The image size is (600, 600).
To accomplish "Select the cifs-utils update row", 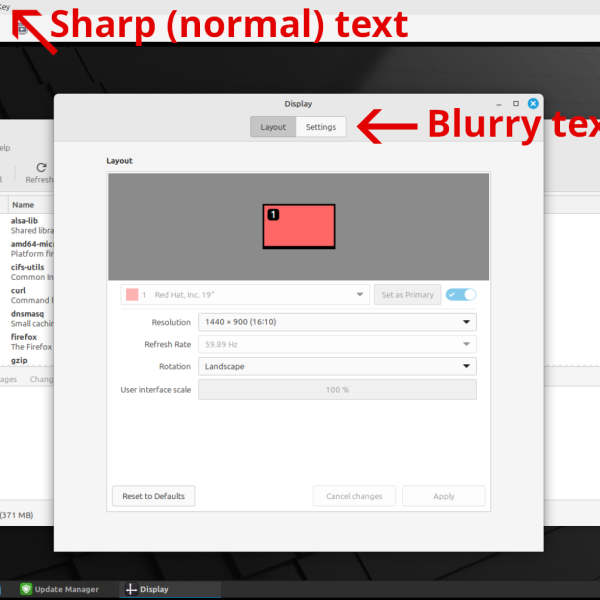I will pyautogui.click(x=27, y=272).
